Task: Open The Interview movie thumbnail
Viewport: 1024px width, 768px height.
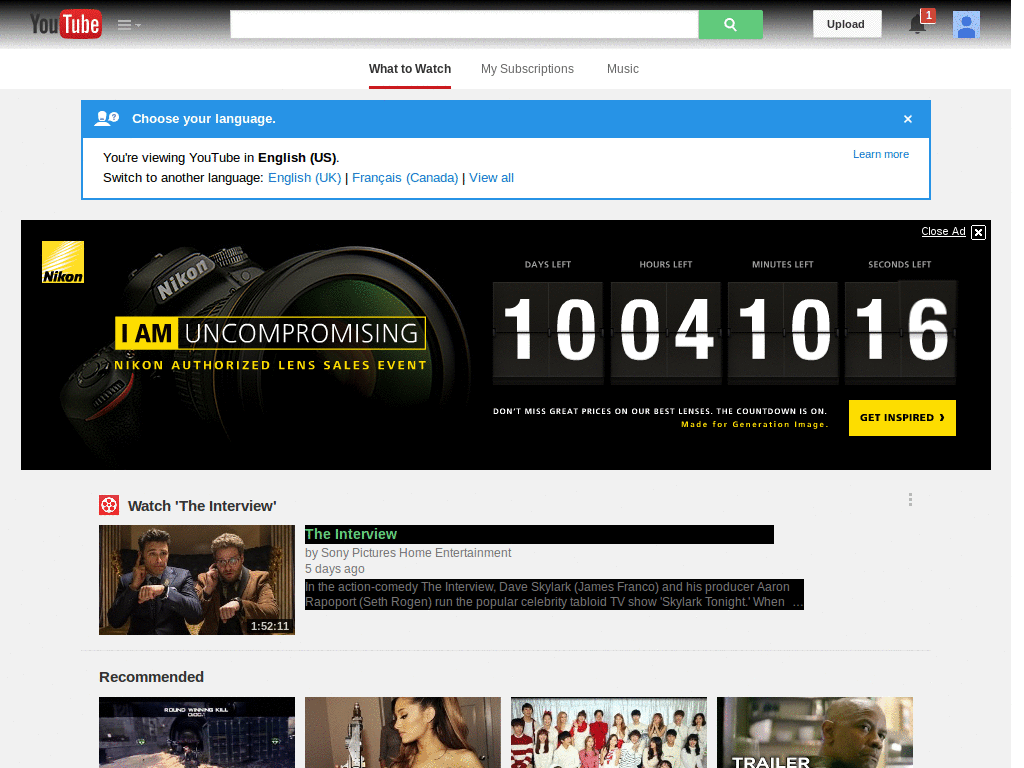Action: pyautogui.click(x=197, y=580)
